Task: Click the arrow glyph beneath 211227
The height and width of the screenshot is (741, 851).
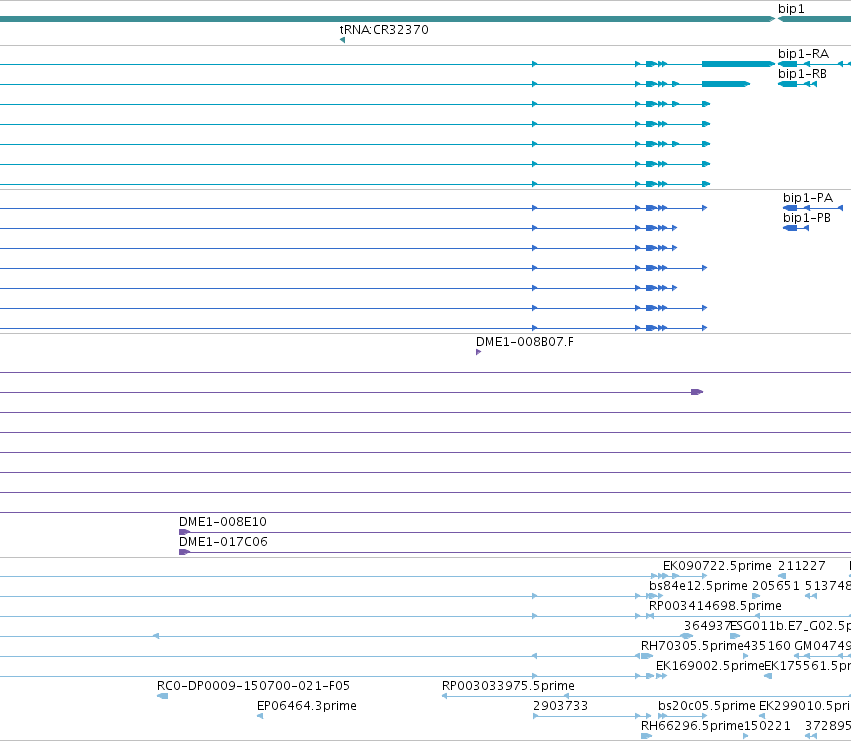Action: click(x=782, y=576)
